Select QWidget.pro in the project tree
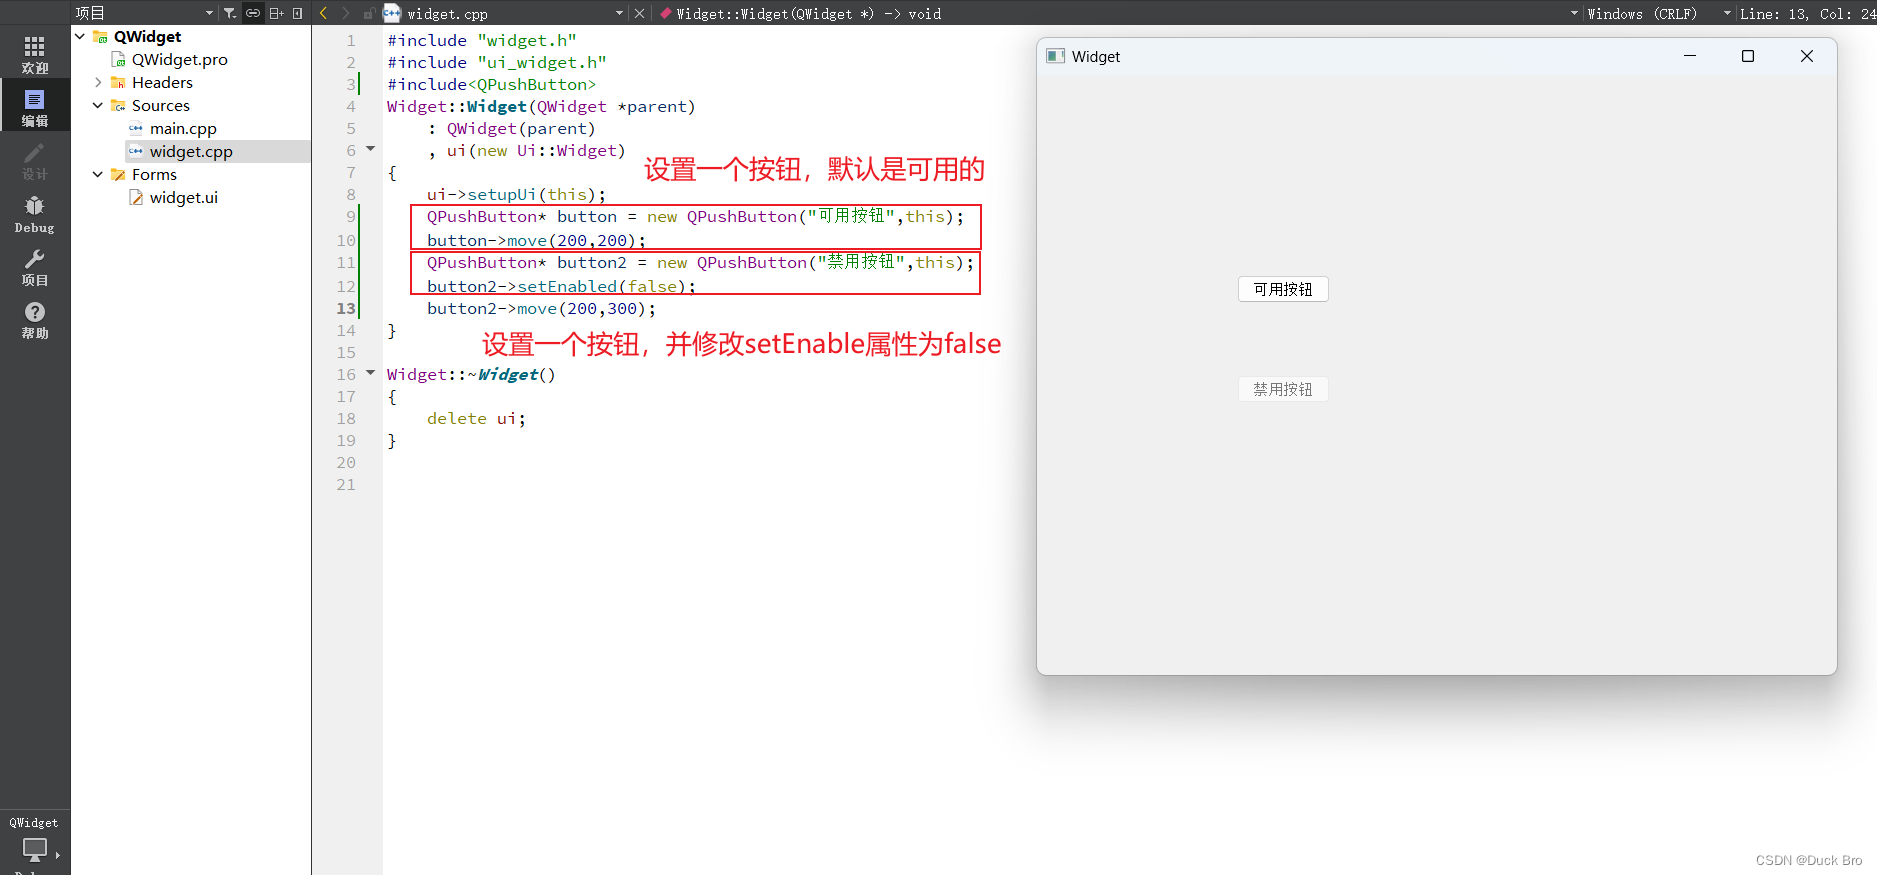 tap(180, 59)
